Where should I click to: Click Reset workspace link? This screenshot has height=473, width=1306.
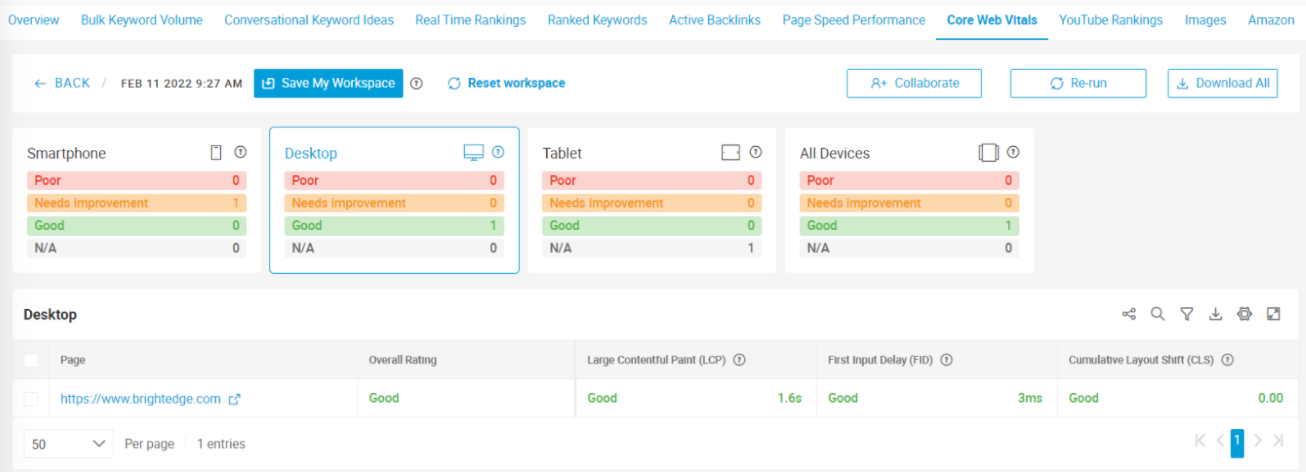506,84
